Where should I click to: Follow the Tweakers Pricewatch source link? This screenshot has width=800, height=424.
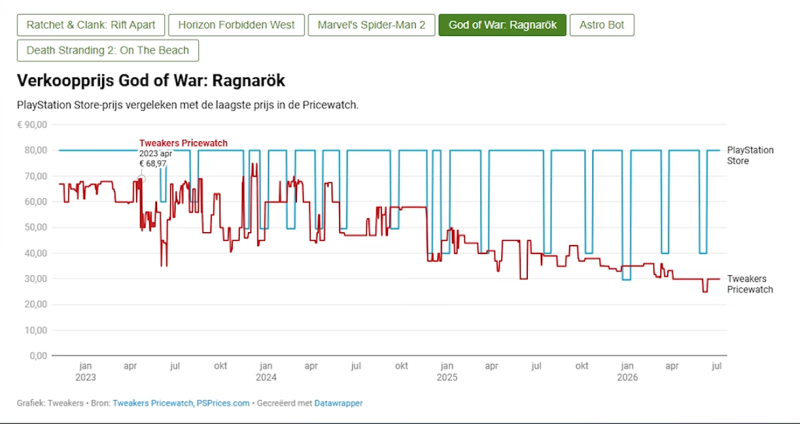153,403
